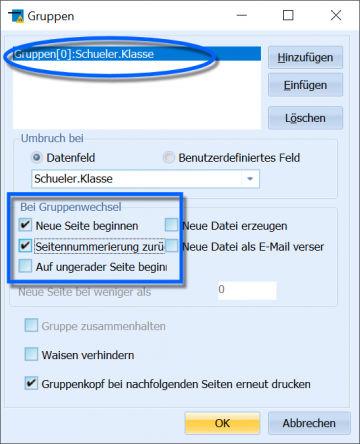Select Gruppen[0]:Schueler.Klasse list entry
Screen dimensions: 360x444
coord(137,54)
